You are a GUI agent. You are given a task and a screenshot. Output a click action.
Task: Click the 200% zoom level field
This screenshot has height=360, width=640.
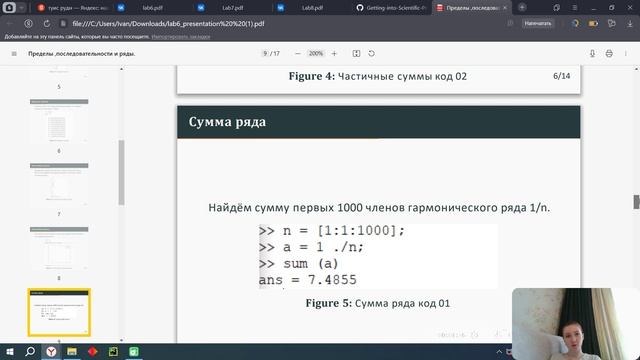[316, 53]
